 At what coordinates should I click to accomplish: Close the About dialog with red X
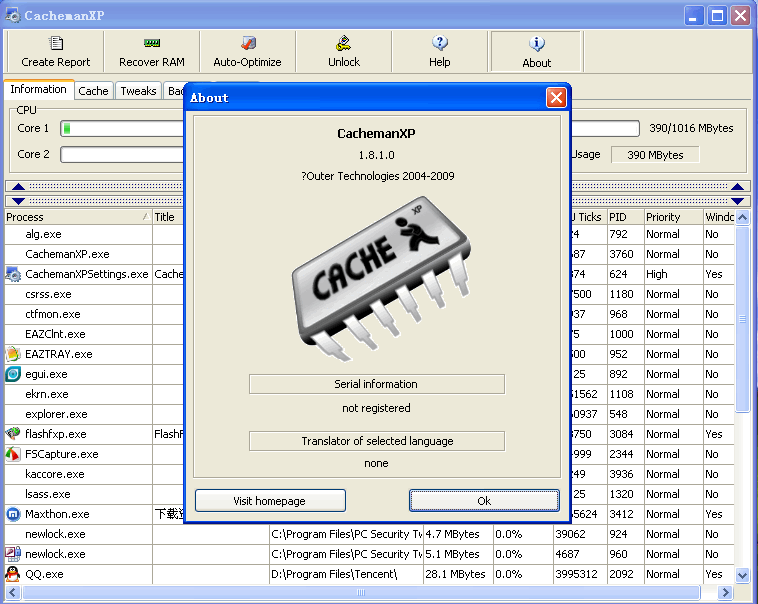pyautogui.click(x=556, y=98)
